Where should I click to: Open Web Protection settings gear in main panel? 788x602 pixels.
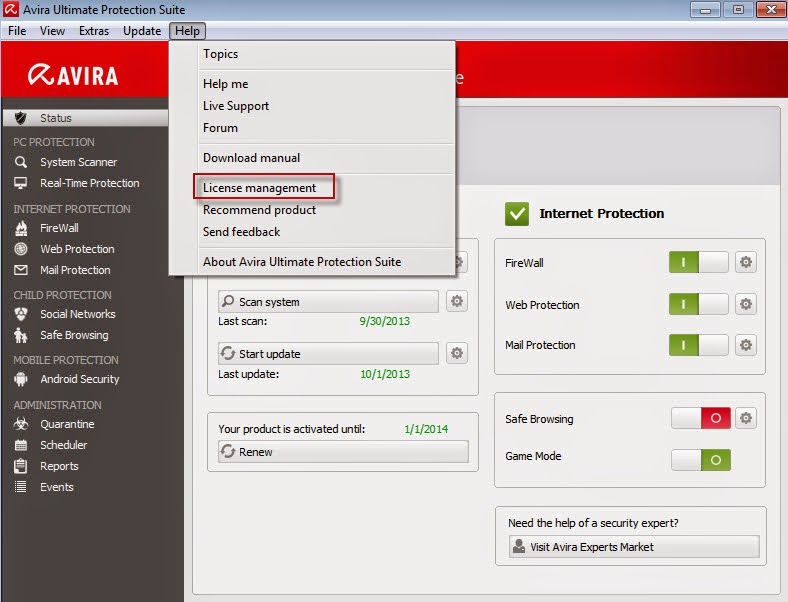pos(746,304)
